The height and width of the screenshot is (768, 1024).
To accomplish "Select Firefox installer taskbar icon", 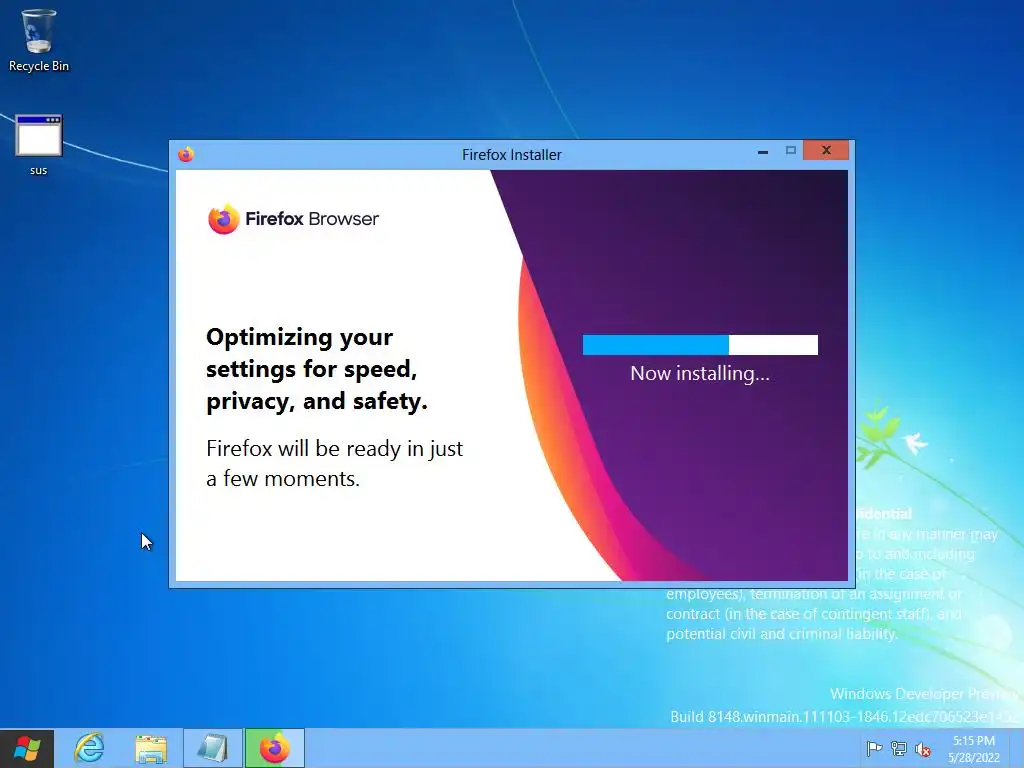I will (275, 748).
